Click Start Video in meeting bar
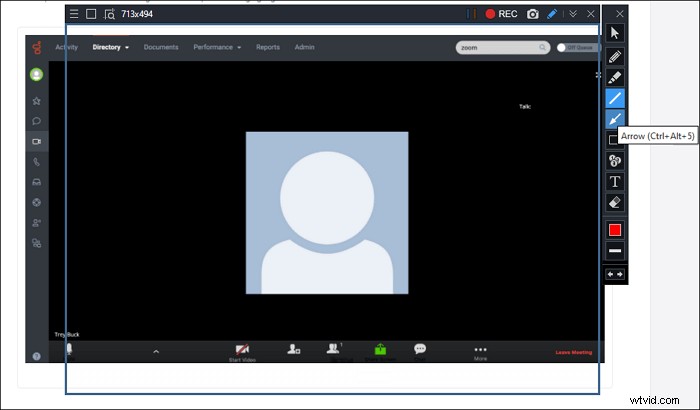 (243, 351)
